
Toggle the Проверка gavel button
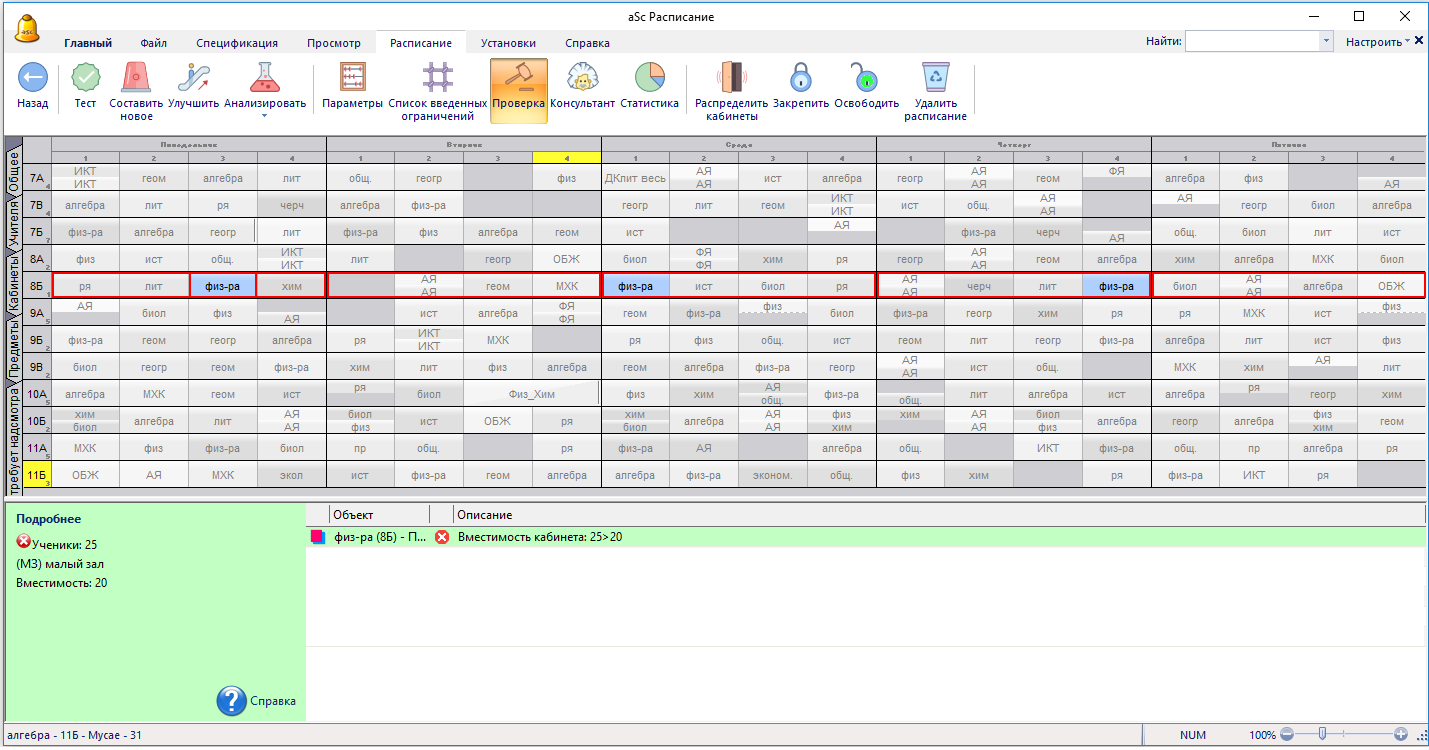pyautogui.click(x=518, y=88)
